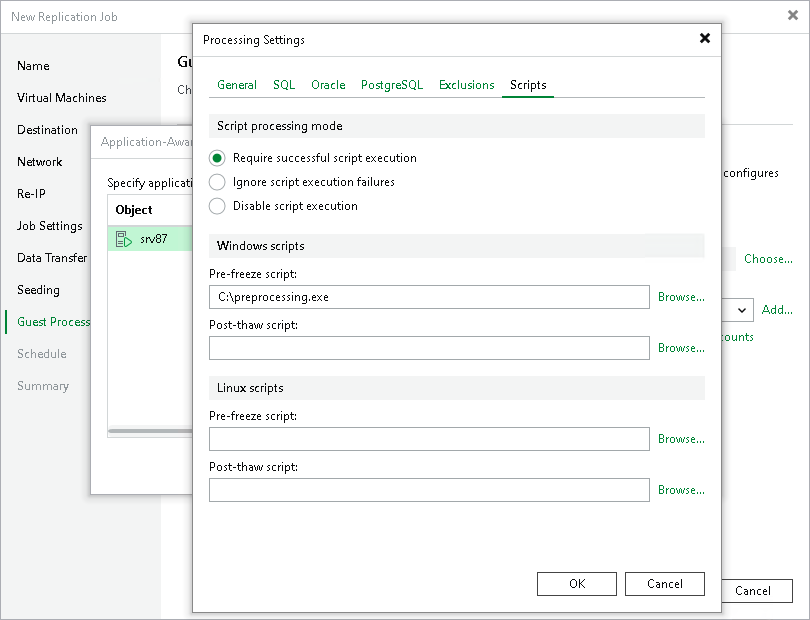The height and width of the screenshot is (620, 810).
Task: Choose Ignore script execution failures option
Action: 217,182
